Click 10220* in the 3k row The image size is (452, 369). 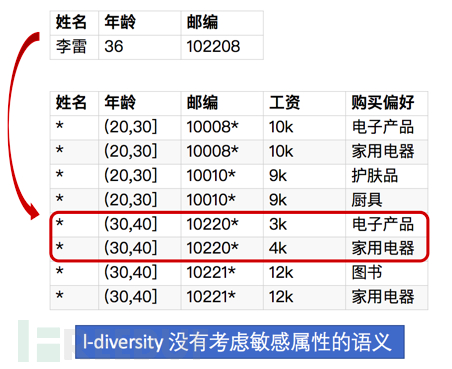coord(222,224)
